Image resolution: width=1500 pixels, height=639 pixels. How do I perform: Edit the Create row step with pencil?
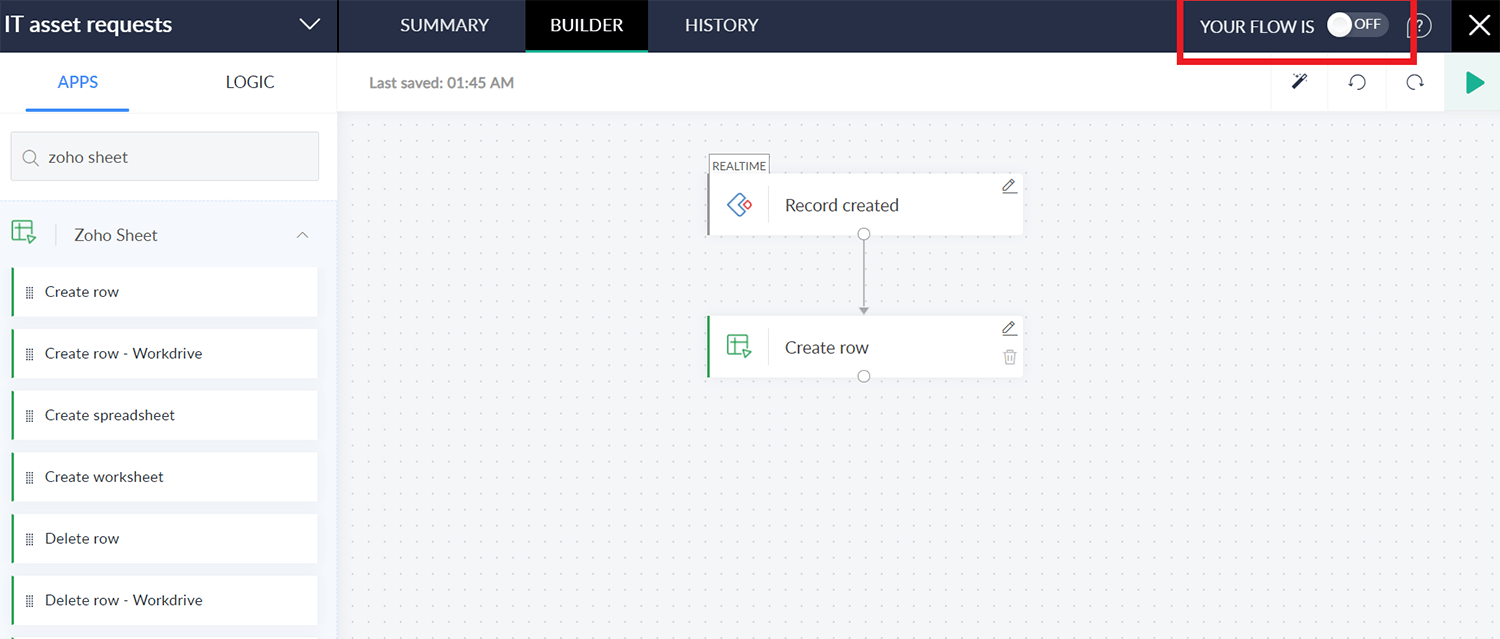(x=1009, y=329)
